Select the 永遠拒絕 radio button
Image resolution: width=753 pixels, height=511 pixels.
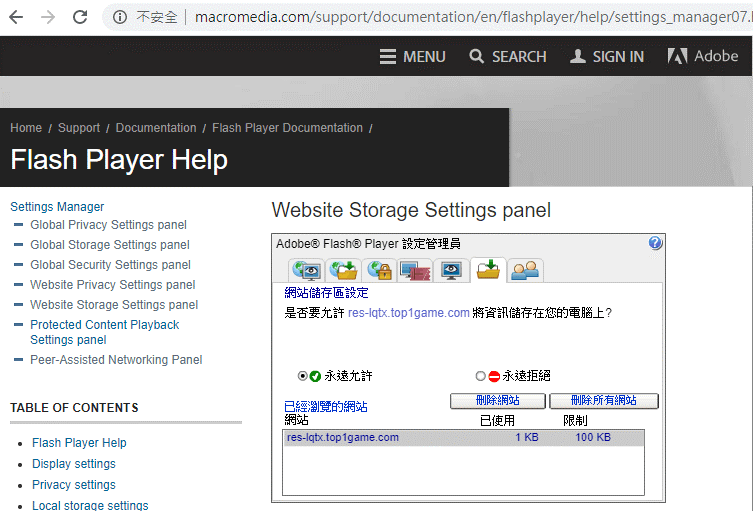[480, 376]
